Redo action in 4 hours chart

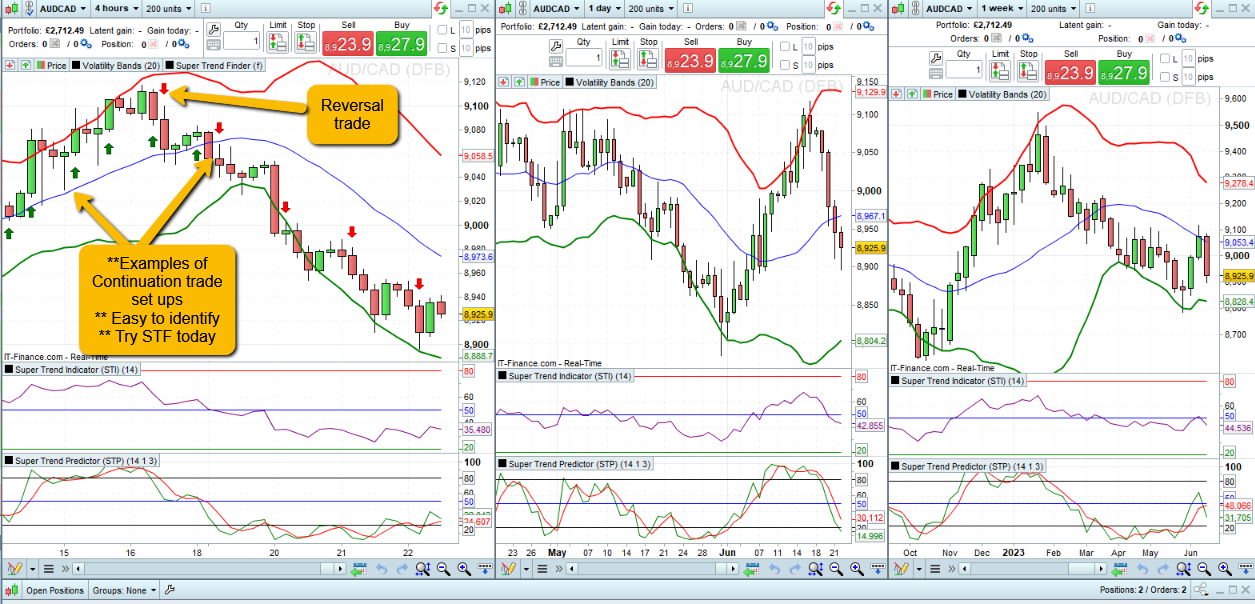pyautogui.click(x=402, y=569)
